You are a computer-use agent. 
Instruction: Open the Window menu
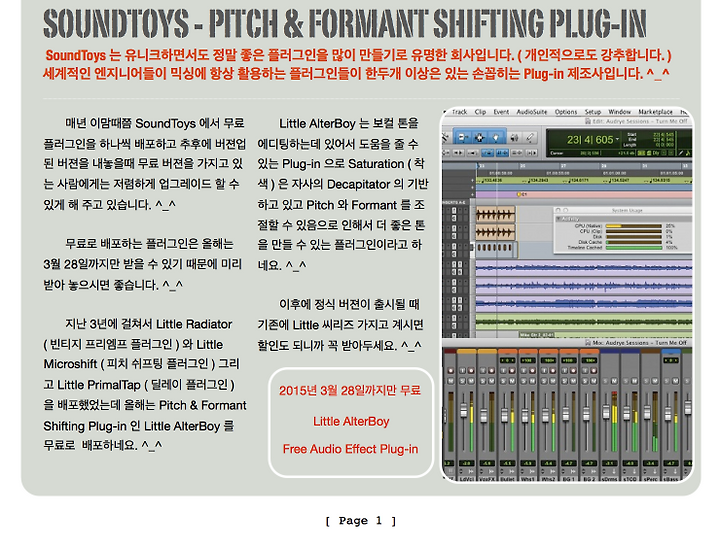619,112
